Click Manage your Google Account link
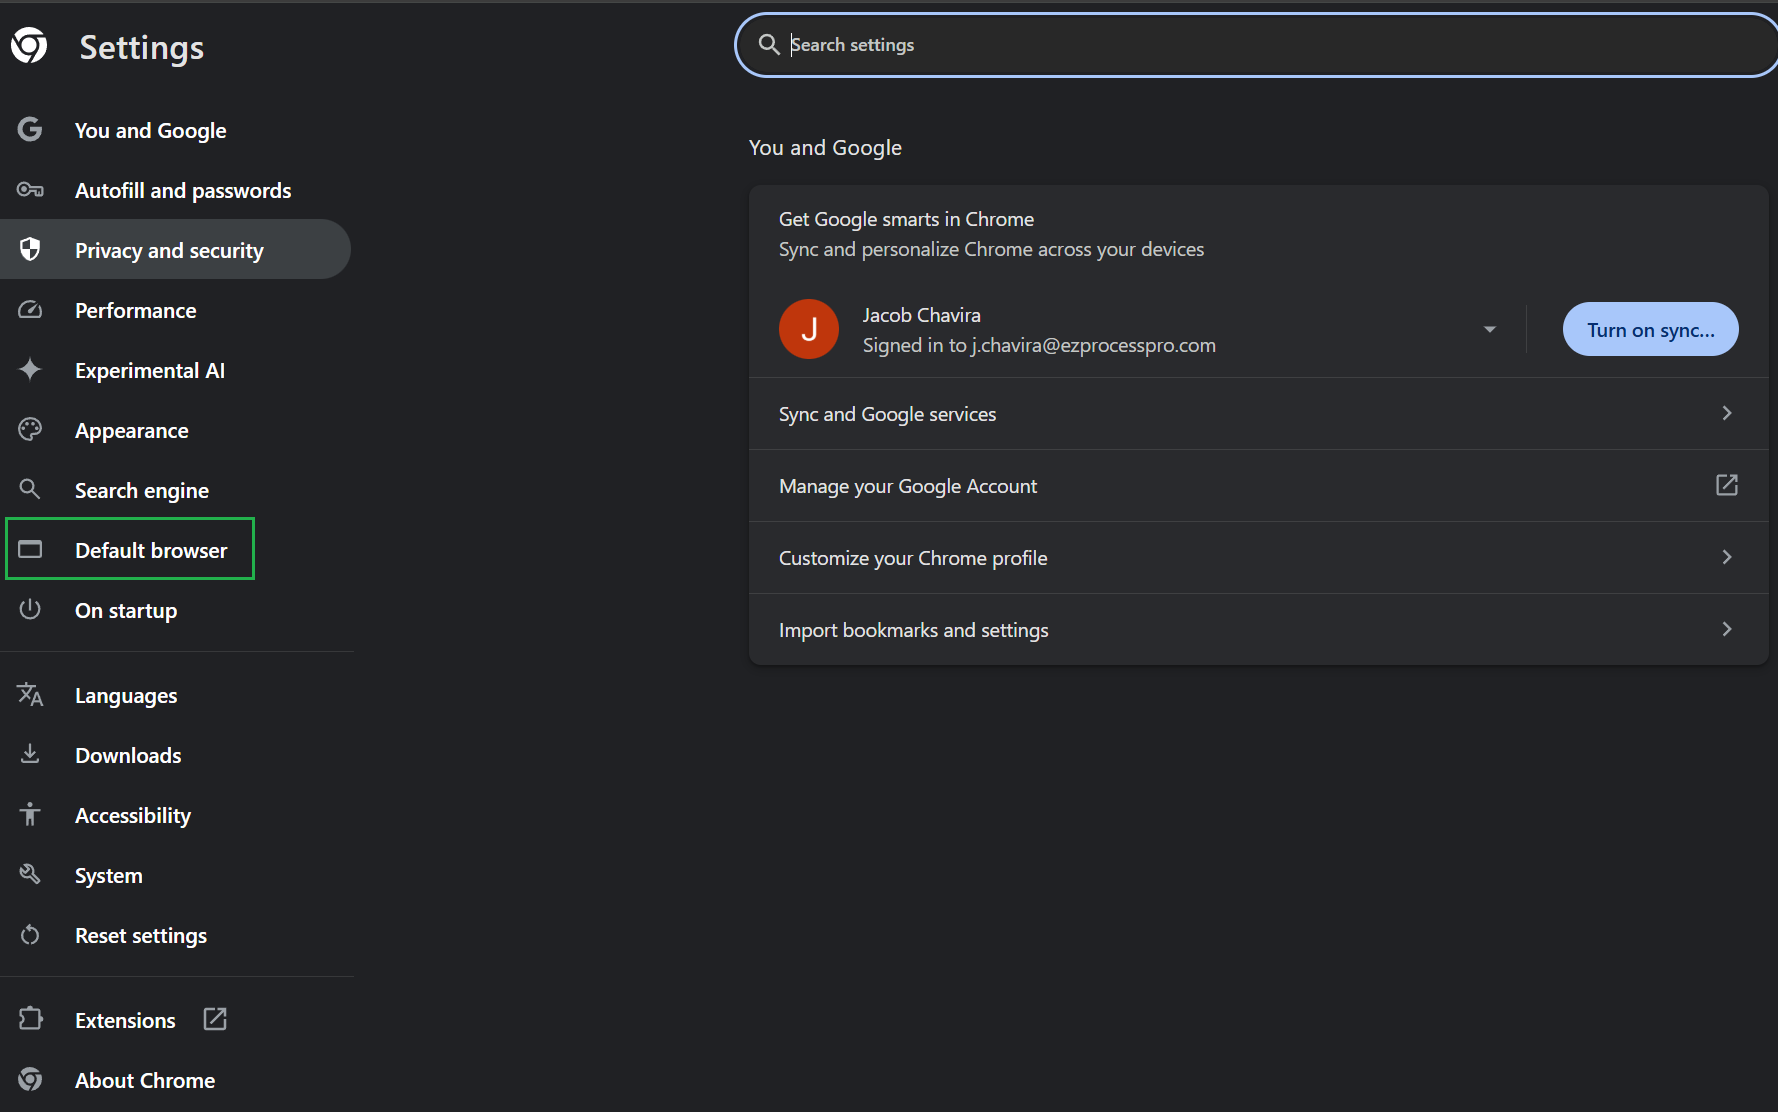The width and height of the screenshot is (1778, 1112). [x=1258, y=485]
